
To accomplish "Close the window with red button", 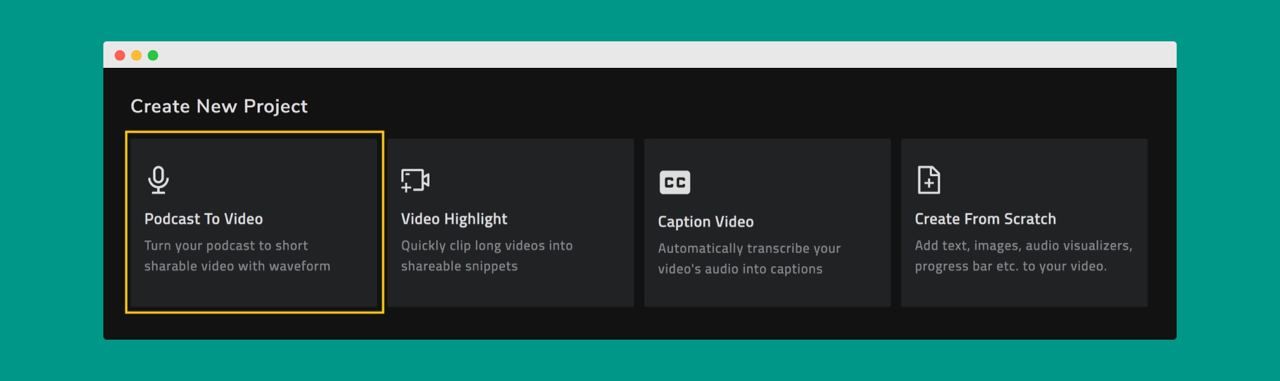I will coord(120,55).
